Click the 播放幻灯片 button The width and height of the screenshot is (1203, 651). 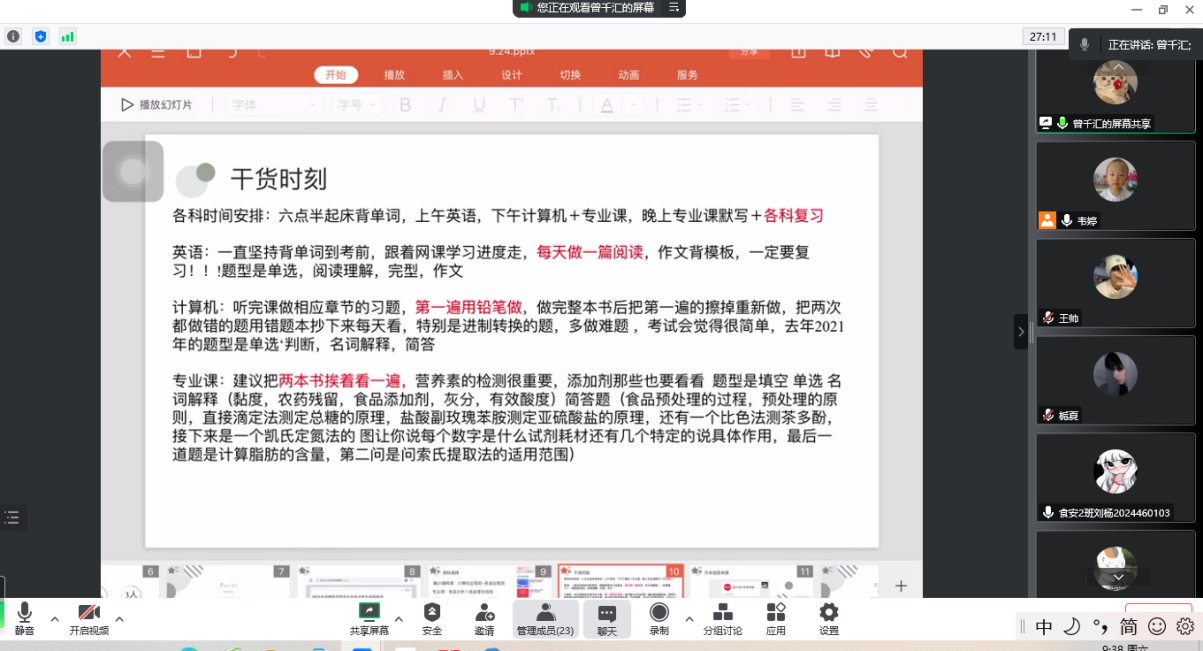point(156,105)
